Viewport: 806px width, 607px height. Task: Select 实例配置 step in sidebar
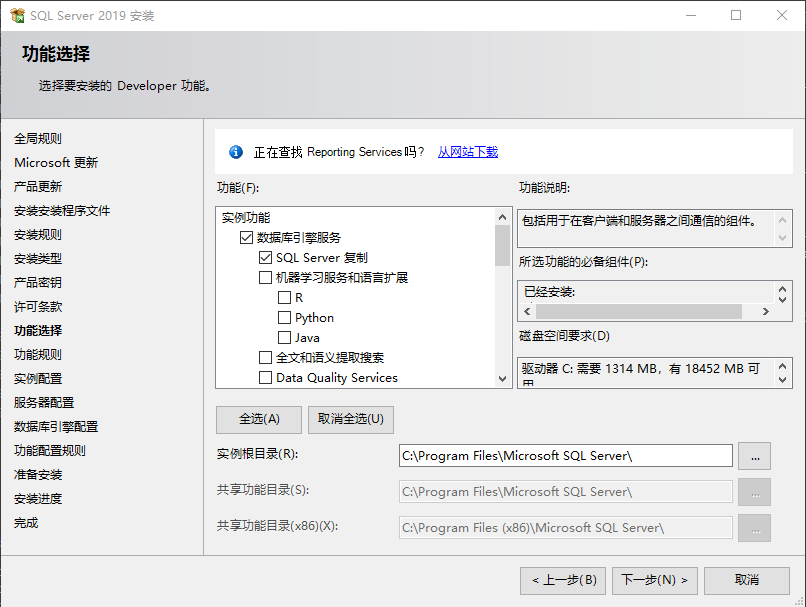tap(38, 379)
